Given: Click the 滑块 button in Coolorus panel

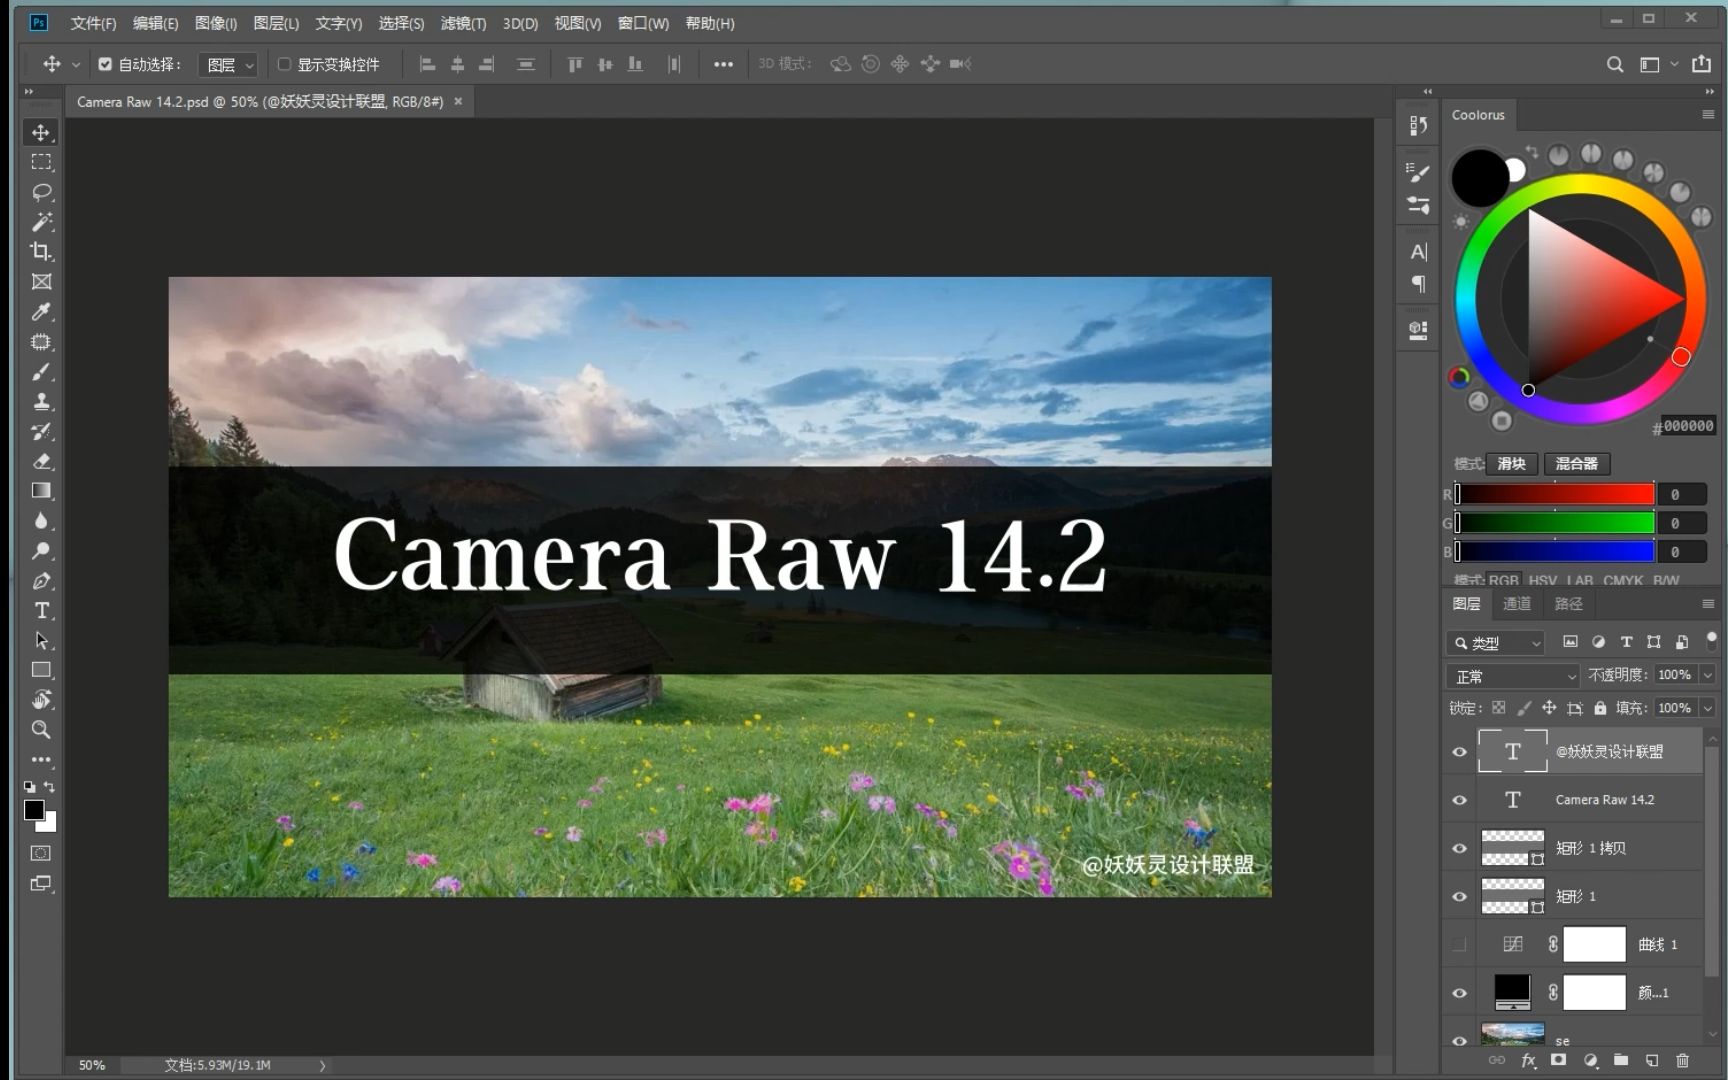Looking at the screenshot, I should pyautogui.click(x=1510, y=463).
